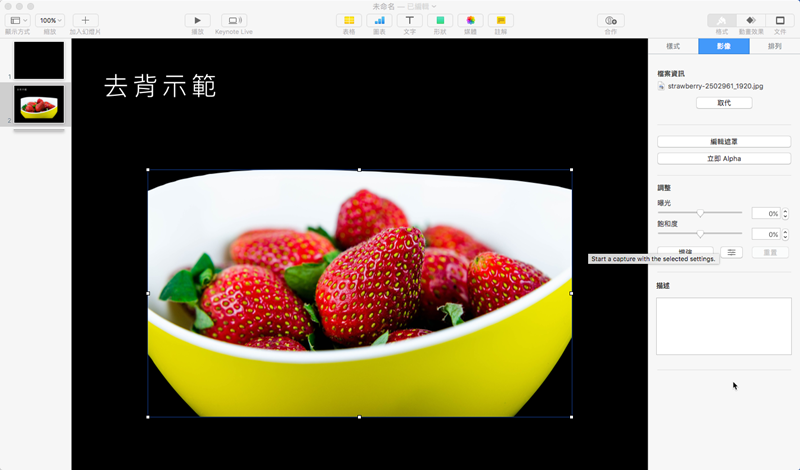Image resolution: width=800 pixels, height=470 pixels.
Task: Adjust the 曝光 exposure slider
Action: coord(700,213)
